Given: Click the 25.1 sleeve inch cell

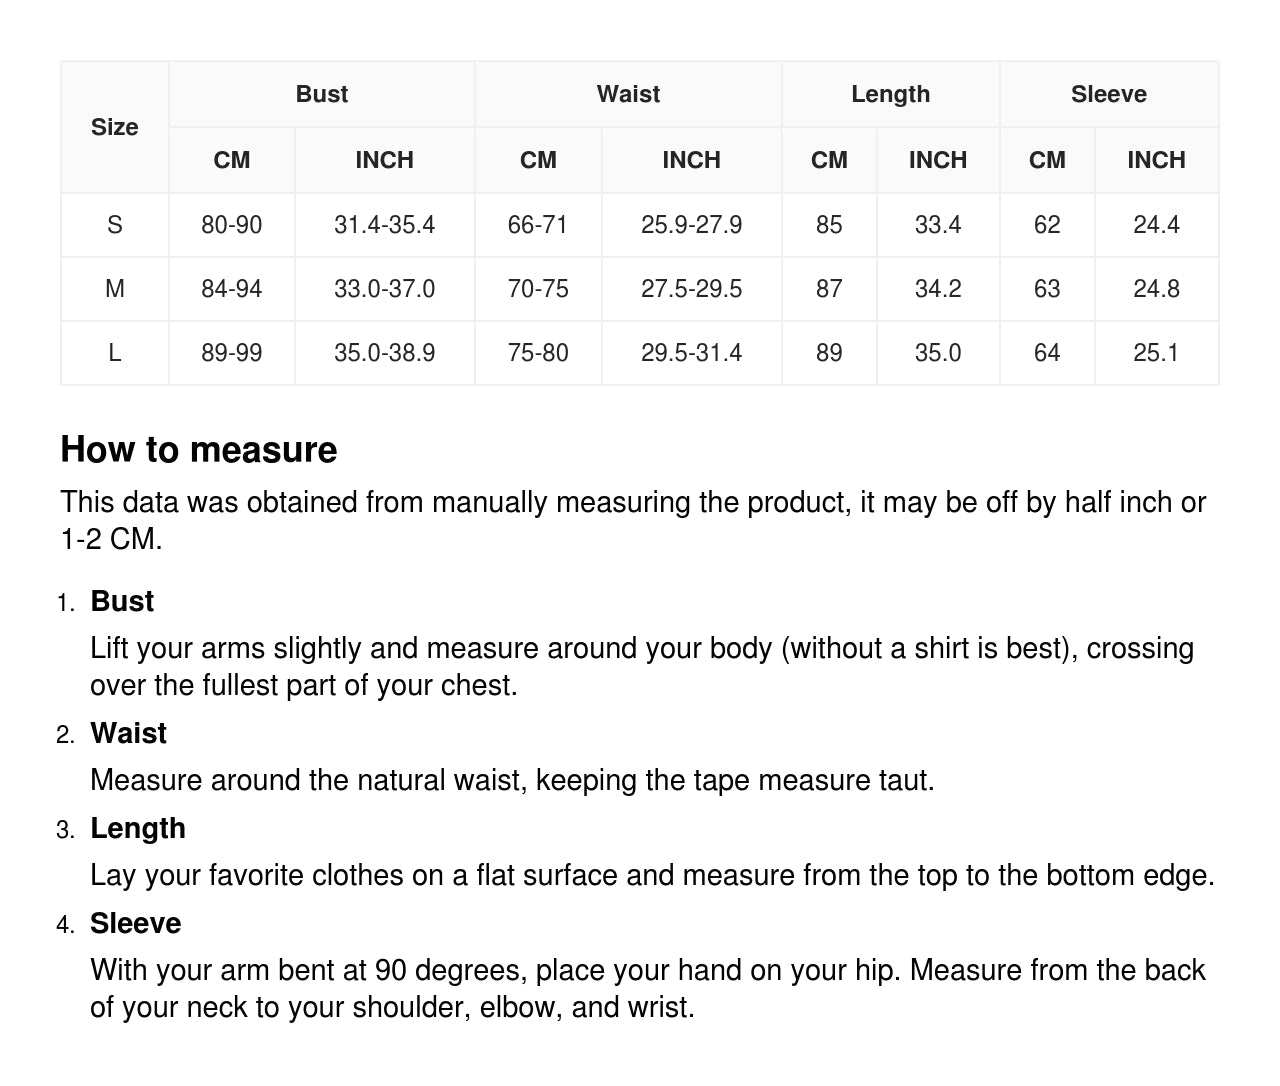Looking at the screenshot, I should (x=1156, y=353).
